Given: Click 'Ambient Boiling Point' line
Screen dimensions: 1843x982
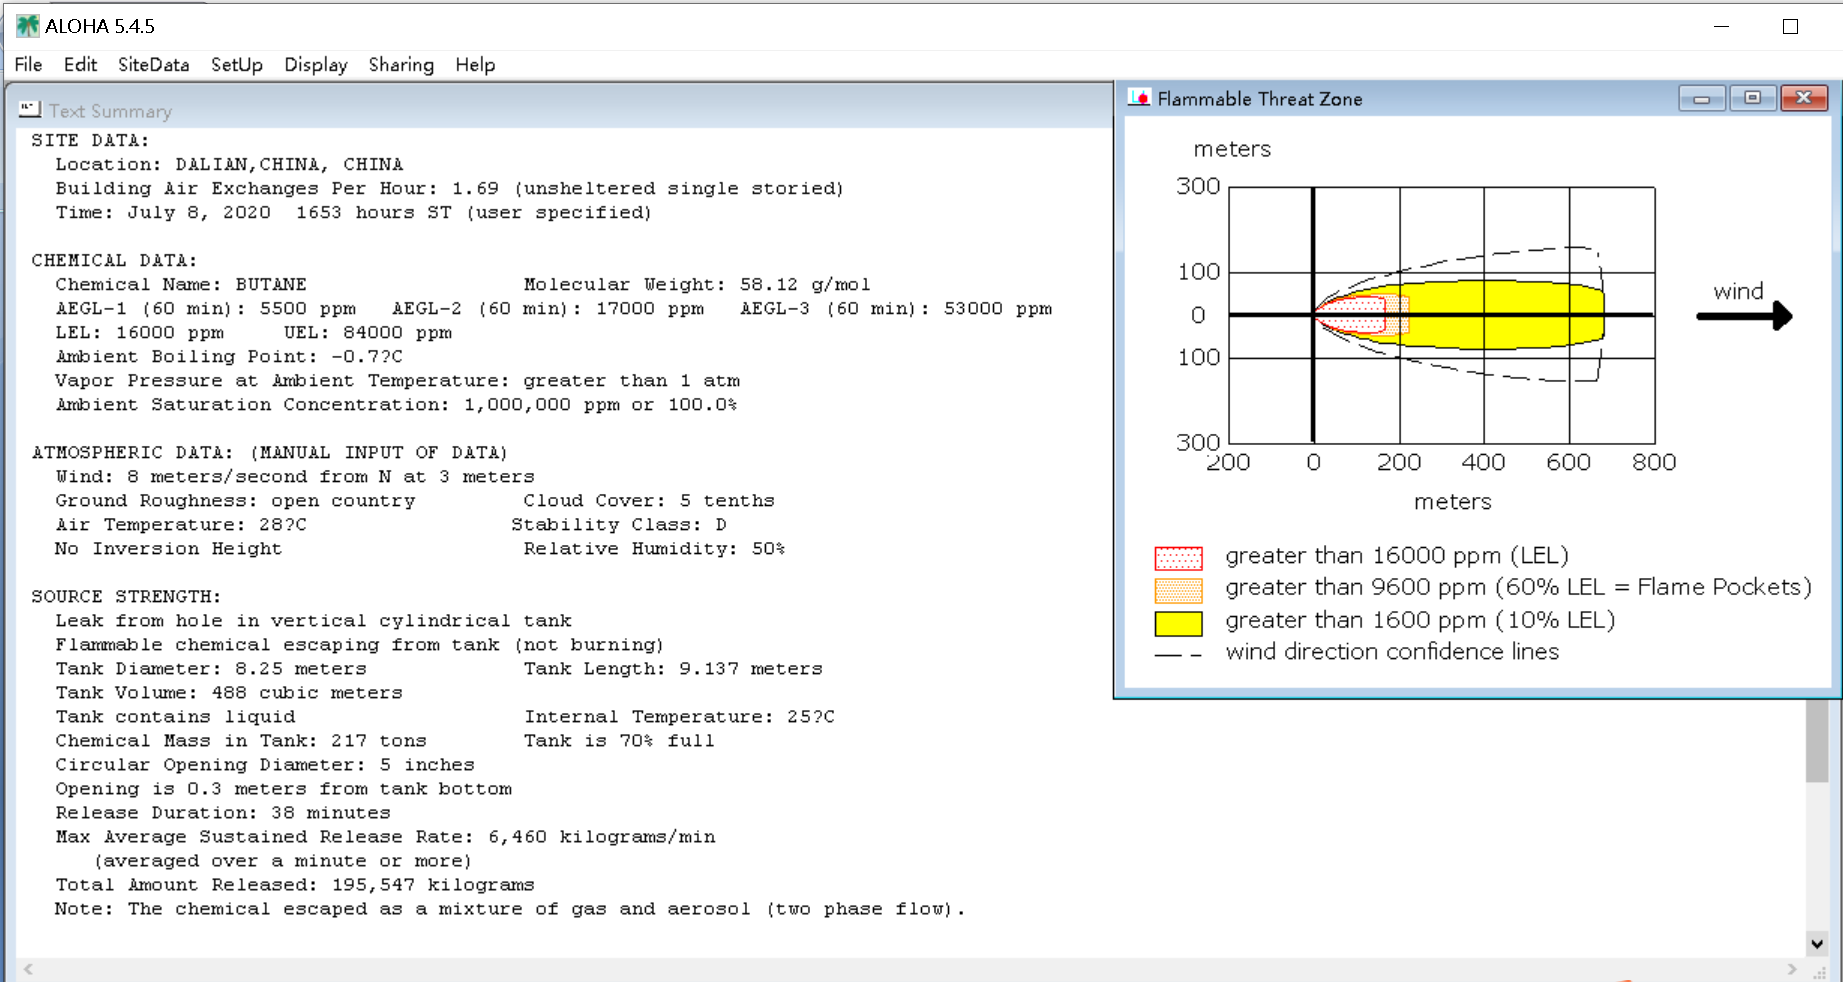Looking at the screenshot, I should click(x=229, y=357).
